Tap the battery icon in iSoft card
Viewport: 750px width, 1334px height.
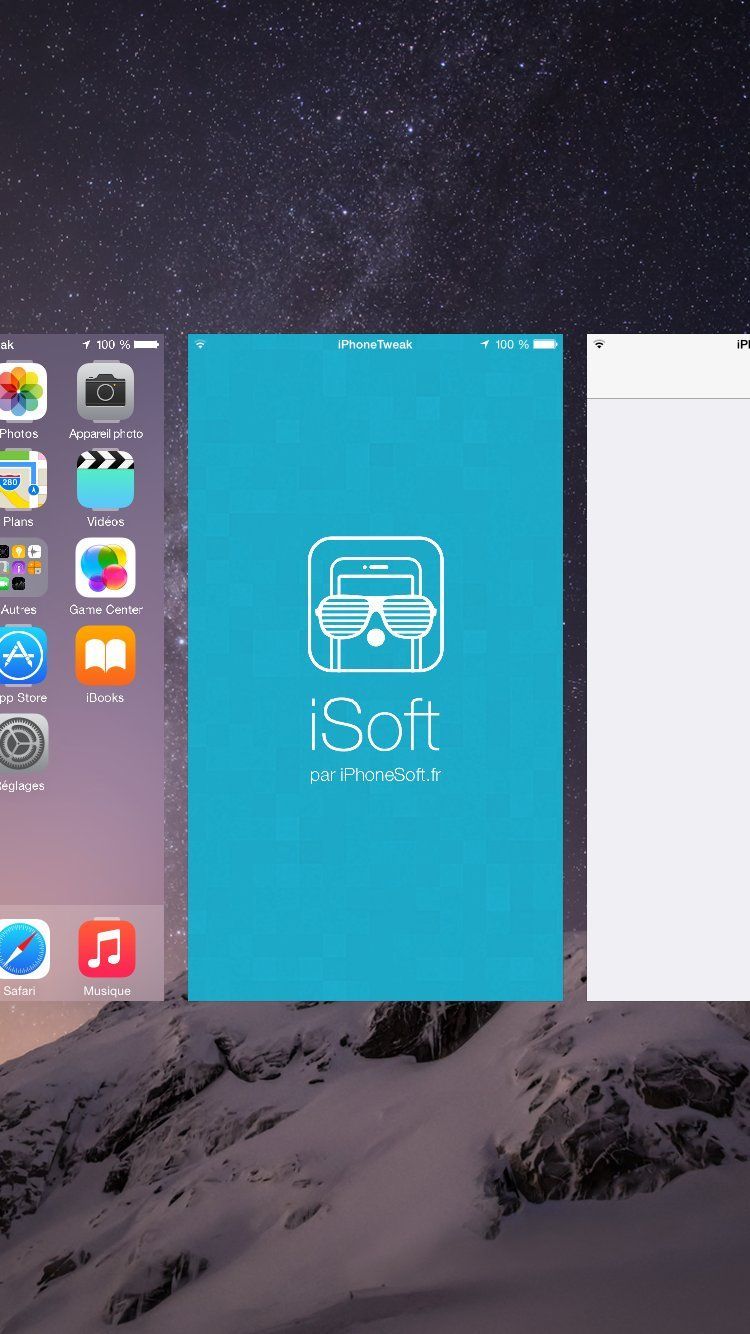point(544,345)
